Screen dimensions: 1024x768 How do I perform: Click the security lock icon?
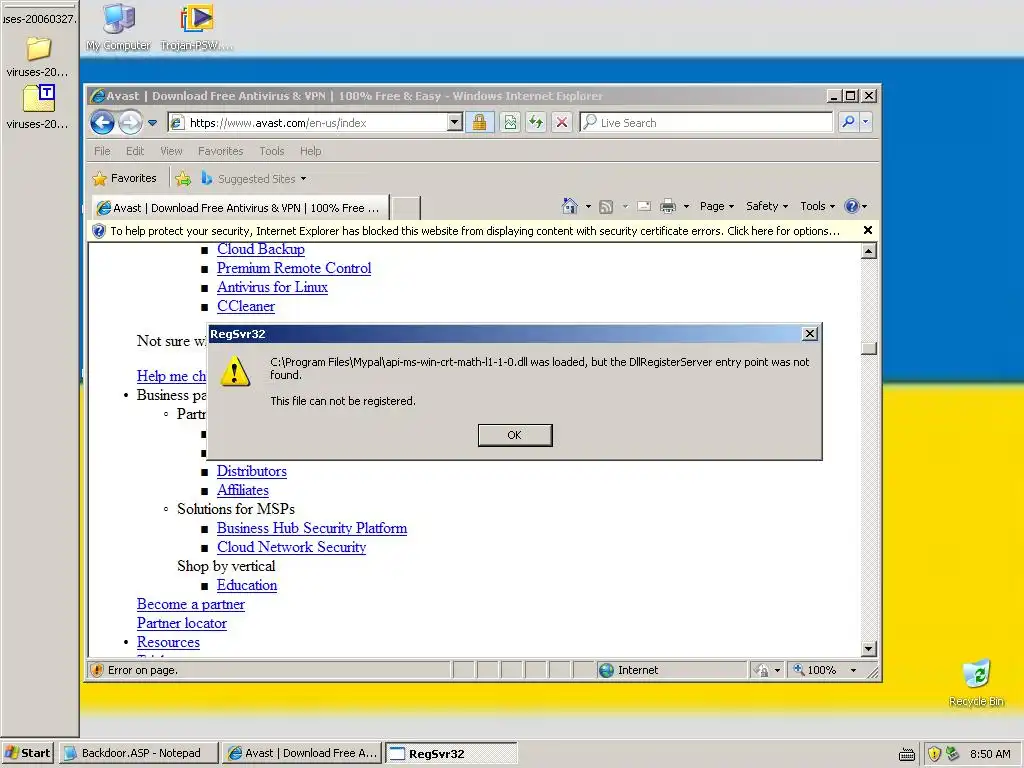[479, 122]
